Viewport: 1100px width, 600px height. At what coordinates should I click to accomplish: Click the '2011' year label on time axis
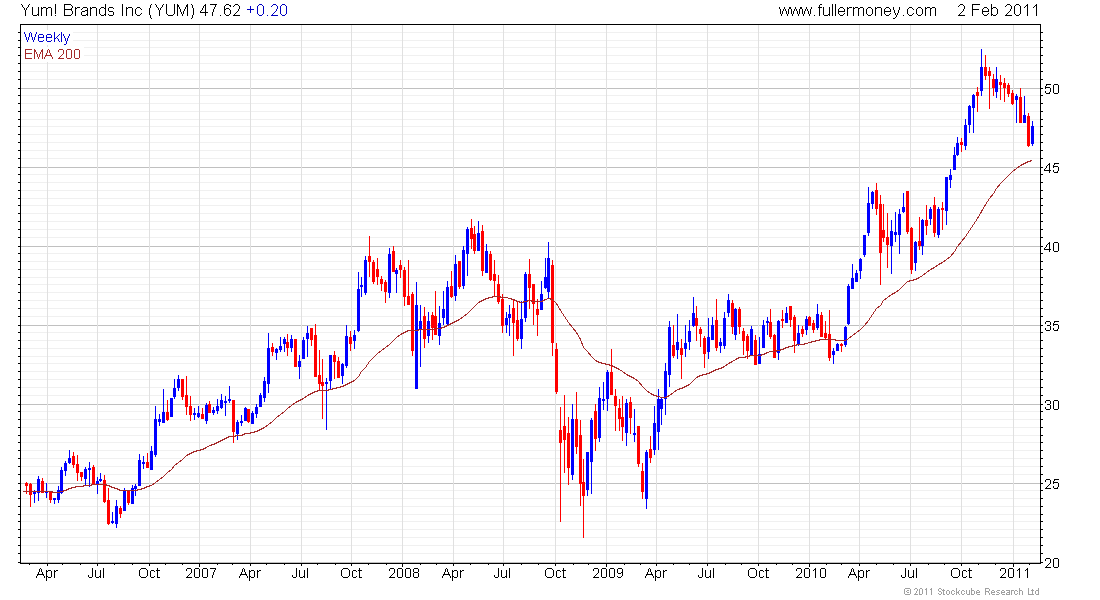pyautogui.click(x=1014, y=573)
